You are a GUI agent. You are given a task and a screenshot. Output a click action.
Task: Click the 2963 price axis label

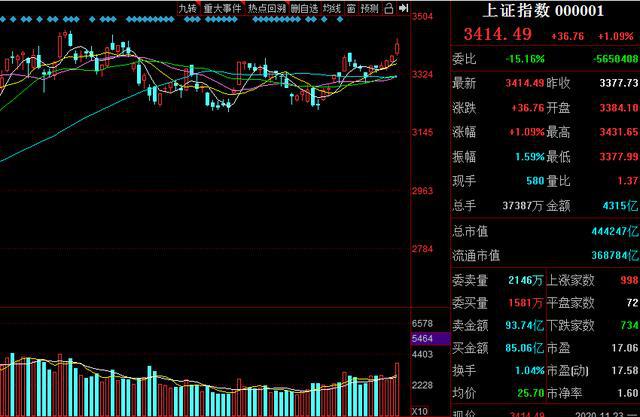point(422,191)
